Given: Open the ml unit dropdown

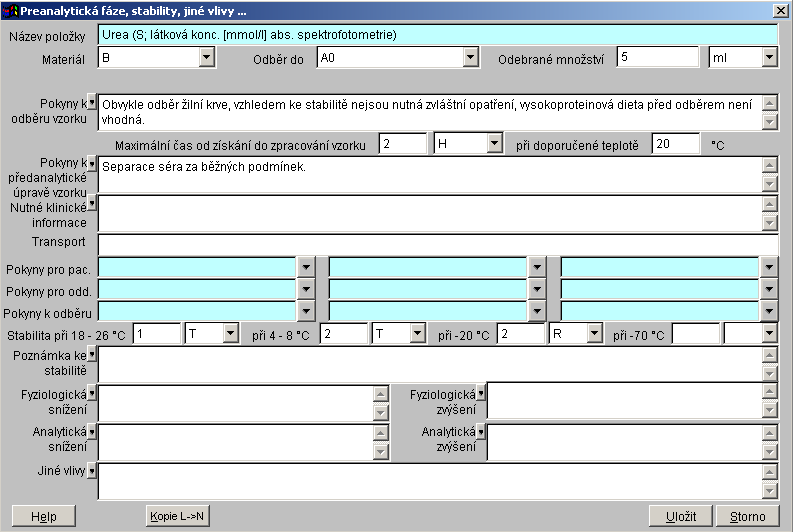Looking at the screenshot, I should pyautogui.click(x=768, y=57).
